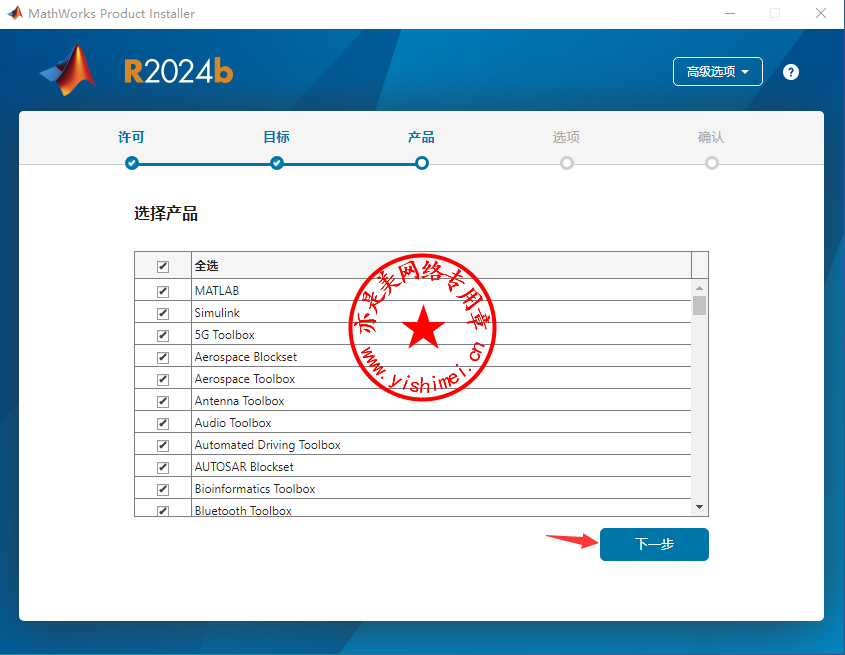This screenshot has height=655, width=845.
Task: Toggle the Automated Driving Toolbox checkbox
Action: pos(163,445)
